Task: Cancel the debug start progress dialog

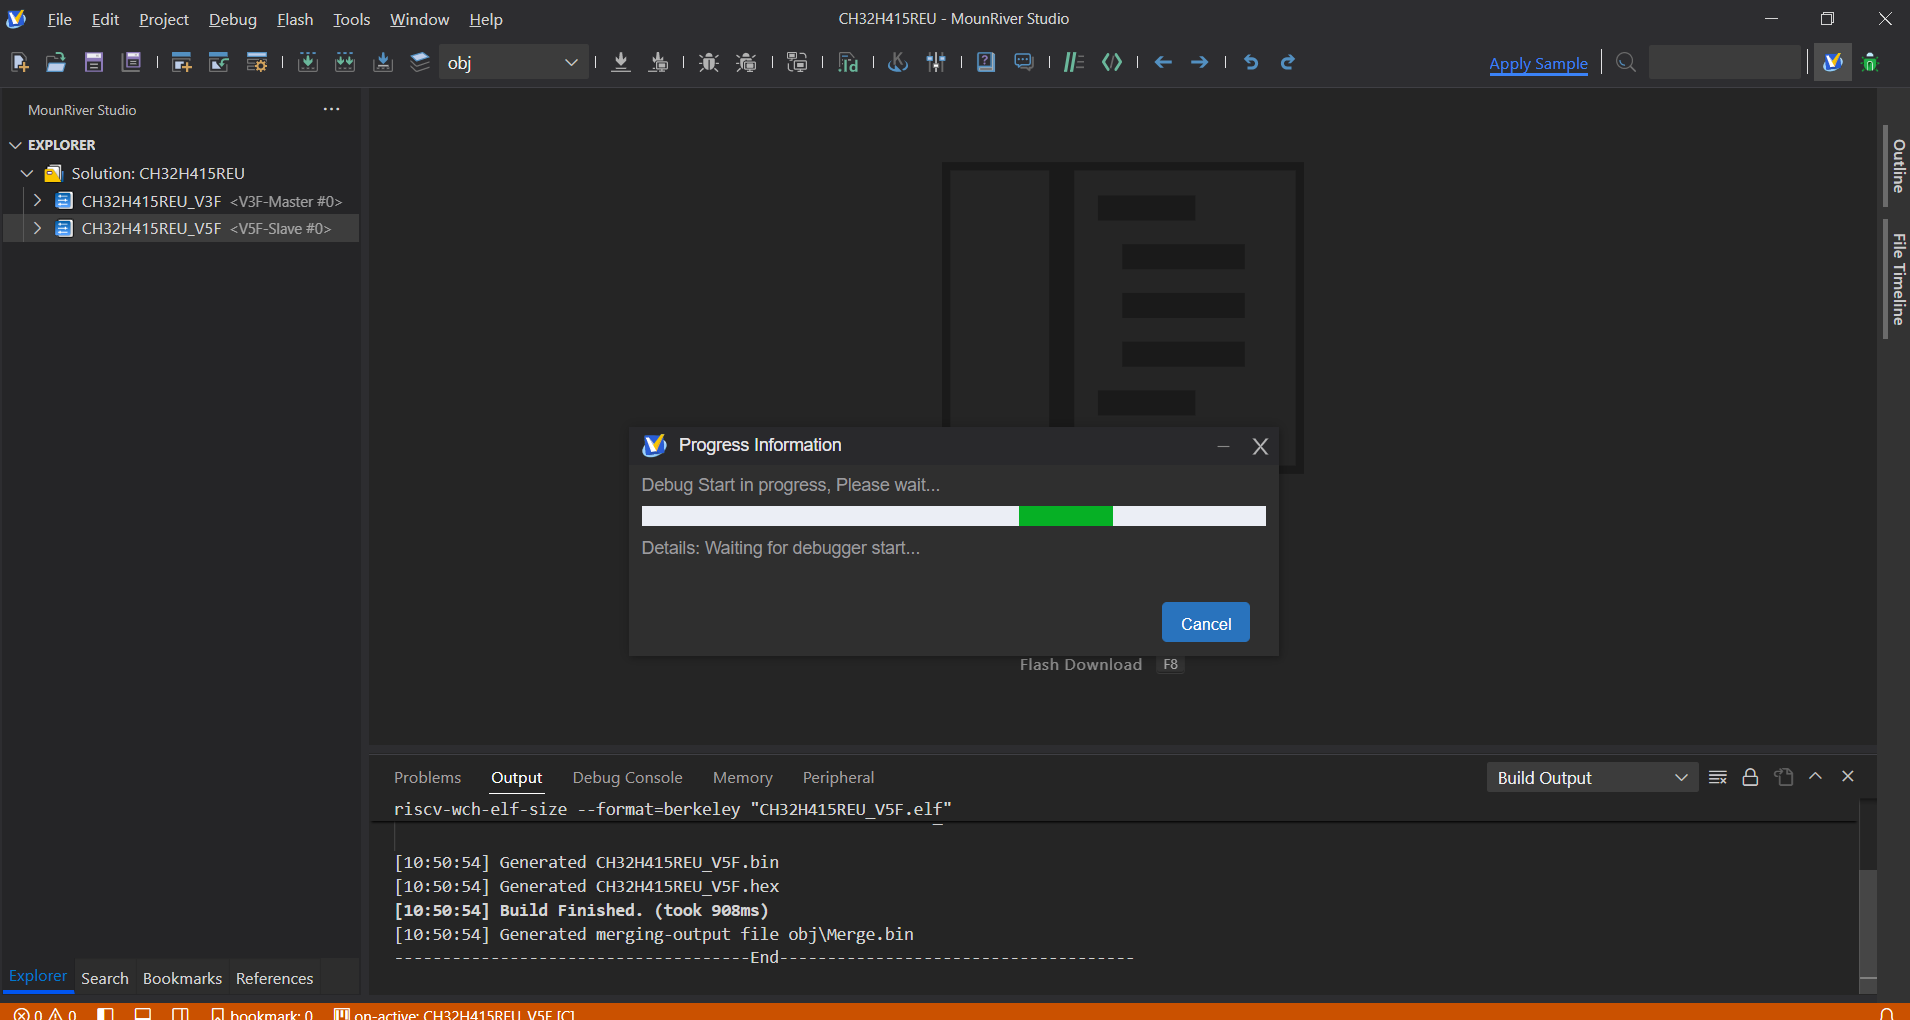Action: pyautogui.click(x=1205, y=623)
